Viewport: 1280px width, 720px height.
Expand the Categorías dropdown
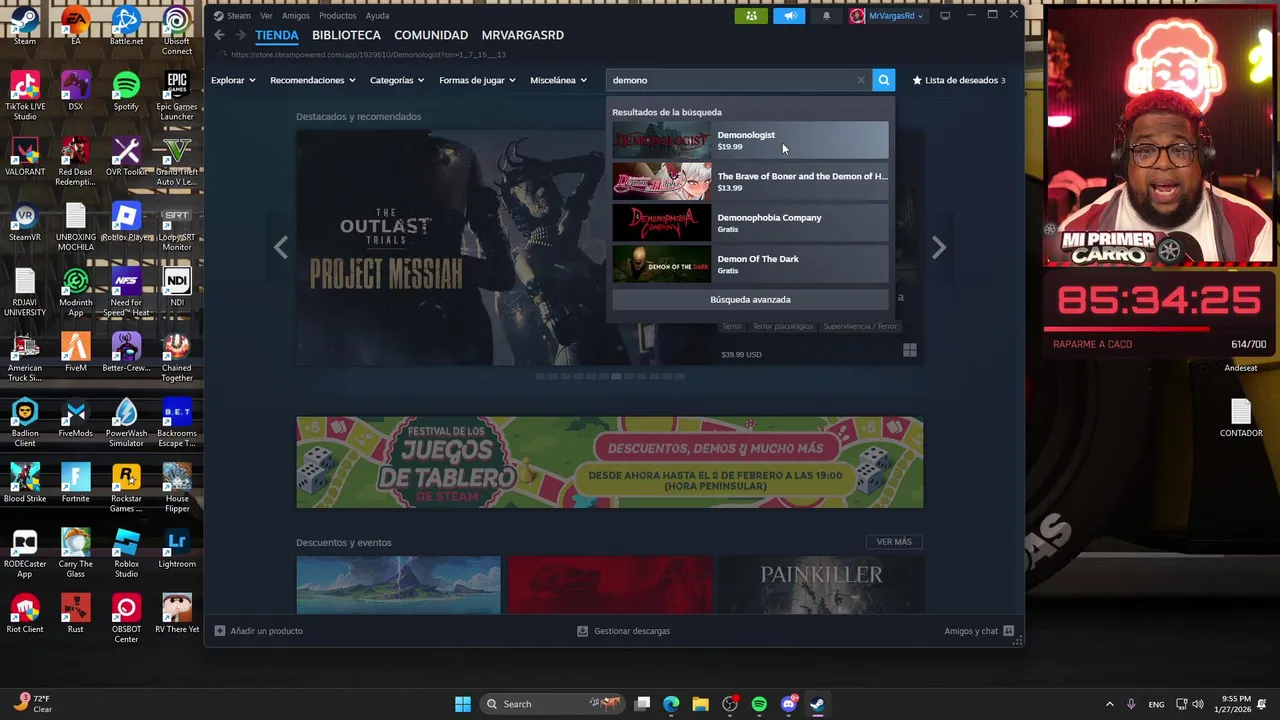(x=397, y=80)
